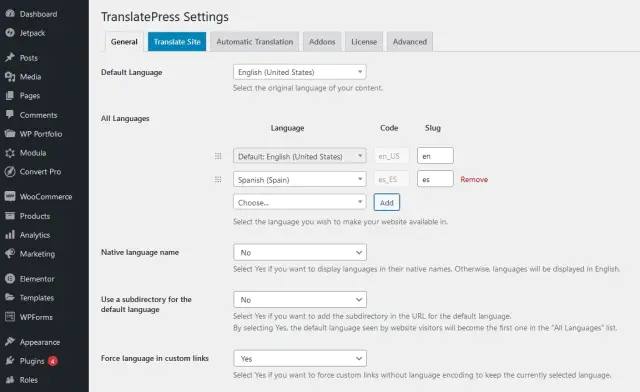Viewport: 640px width, 392px height.
Task: Click the disabled en_US code field
Action: [391, 156]
